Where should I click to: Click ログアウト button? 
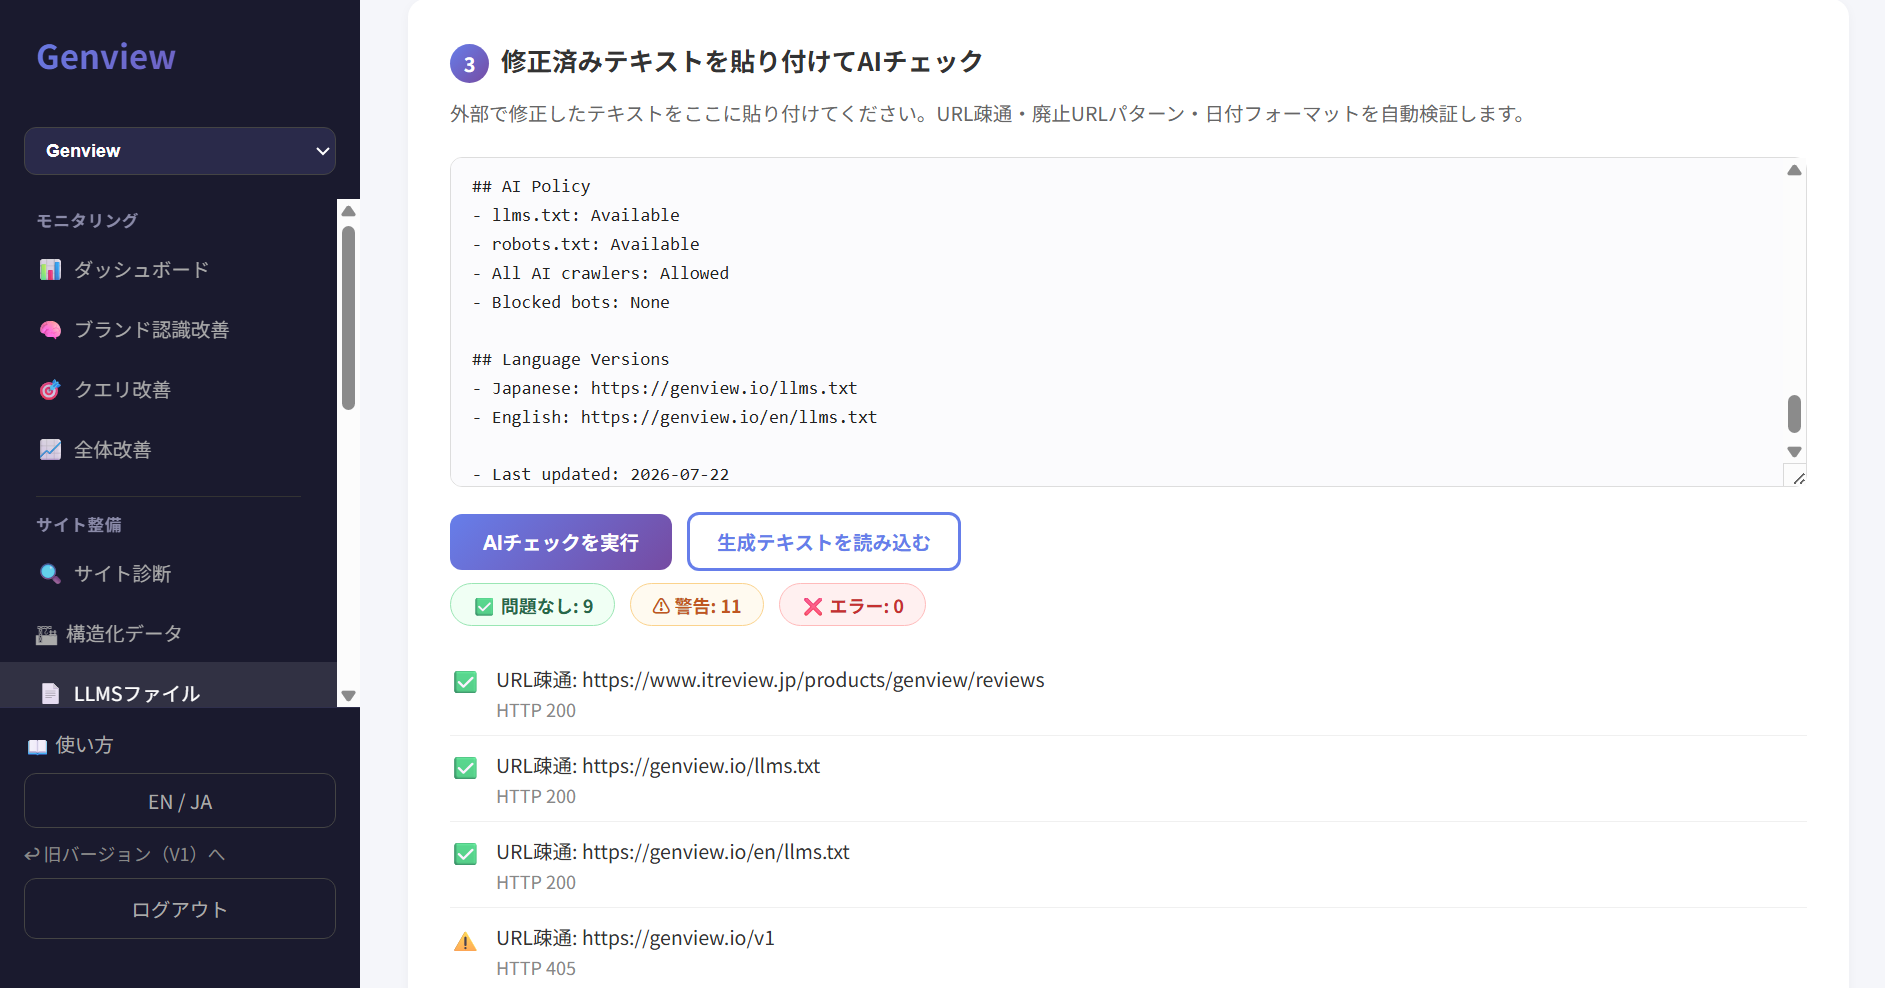point(180,909)
